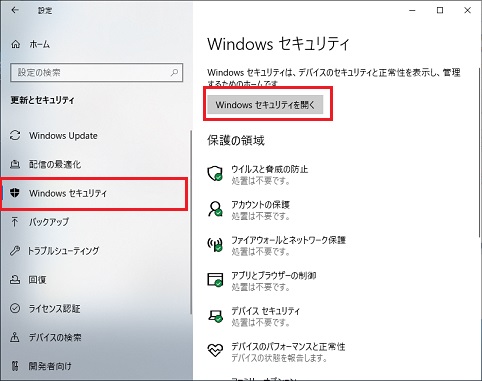Viewport: 482px width, 381px height.
Task: Click the app and browser control window icon
Action: 215,280
